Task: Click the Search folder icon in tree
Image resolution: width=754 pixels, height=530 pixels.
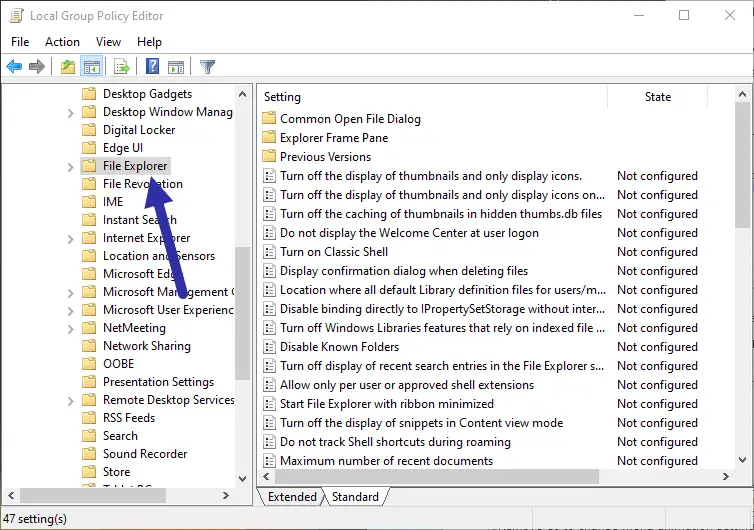Action: tap(89, 435)
